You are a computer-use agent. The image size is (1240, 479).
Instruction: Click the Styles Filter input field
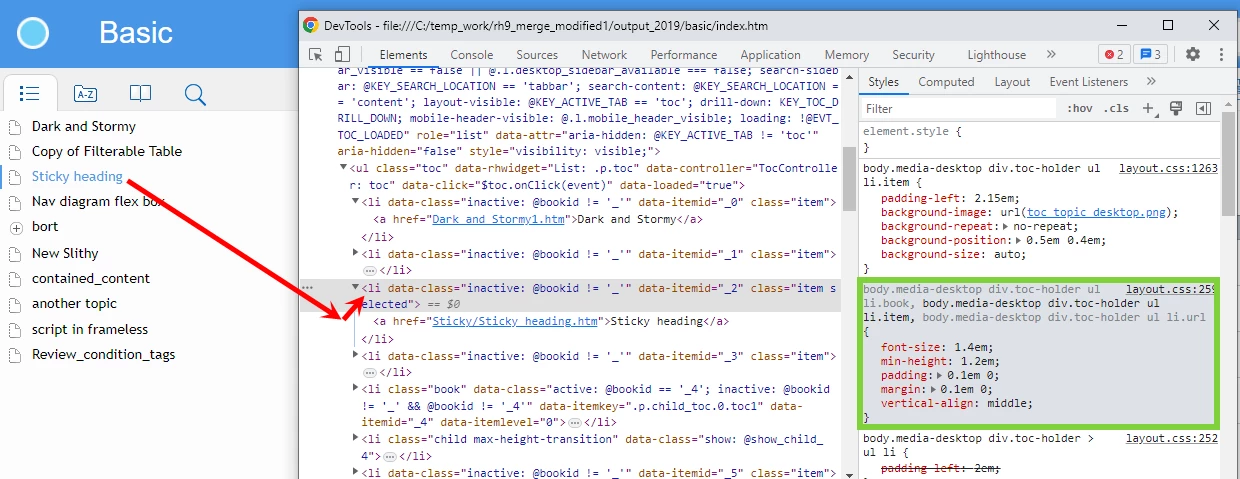point(959,108)
